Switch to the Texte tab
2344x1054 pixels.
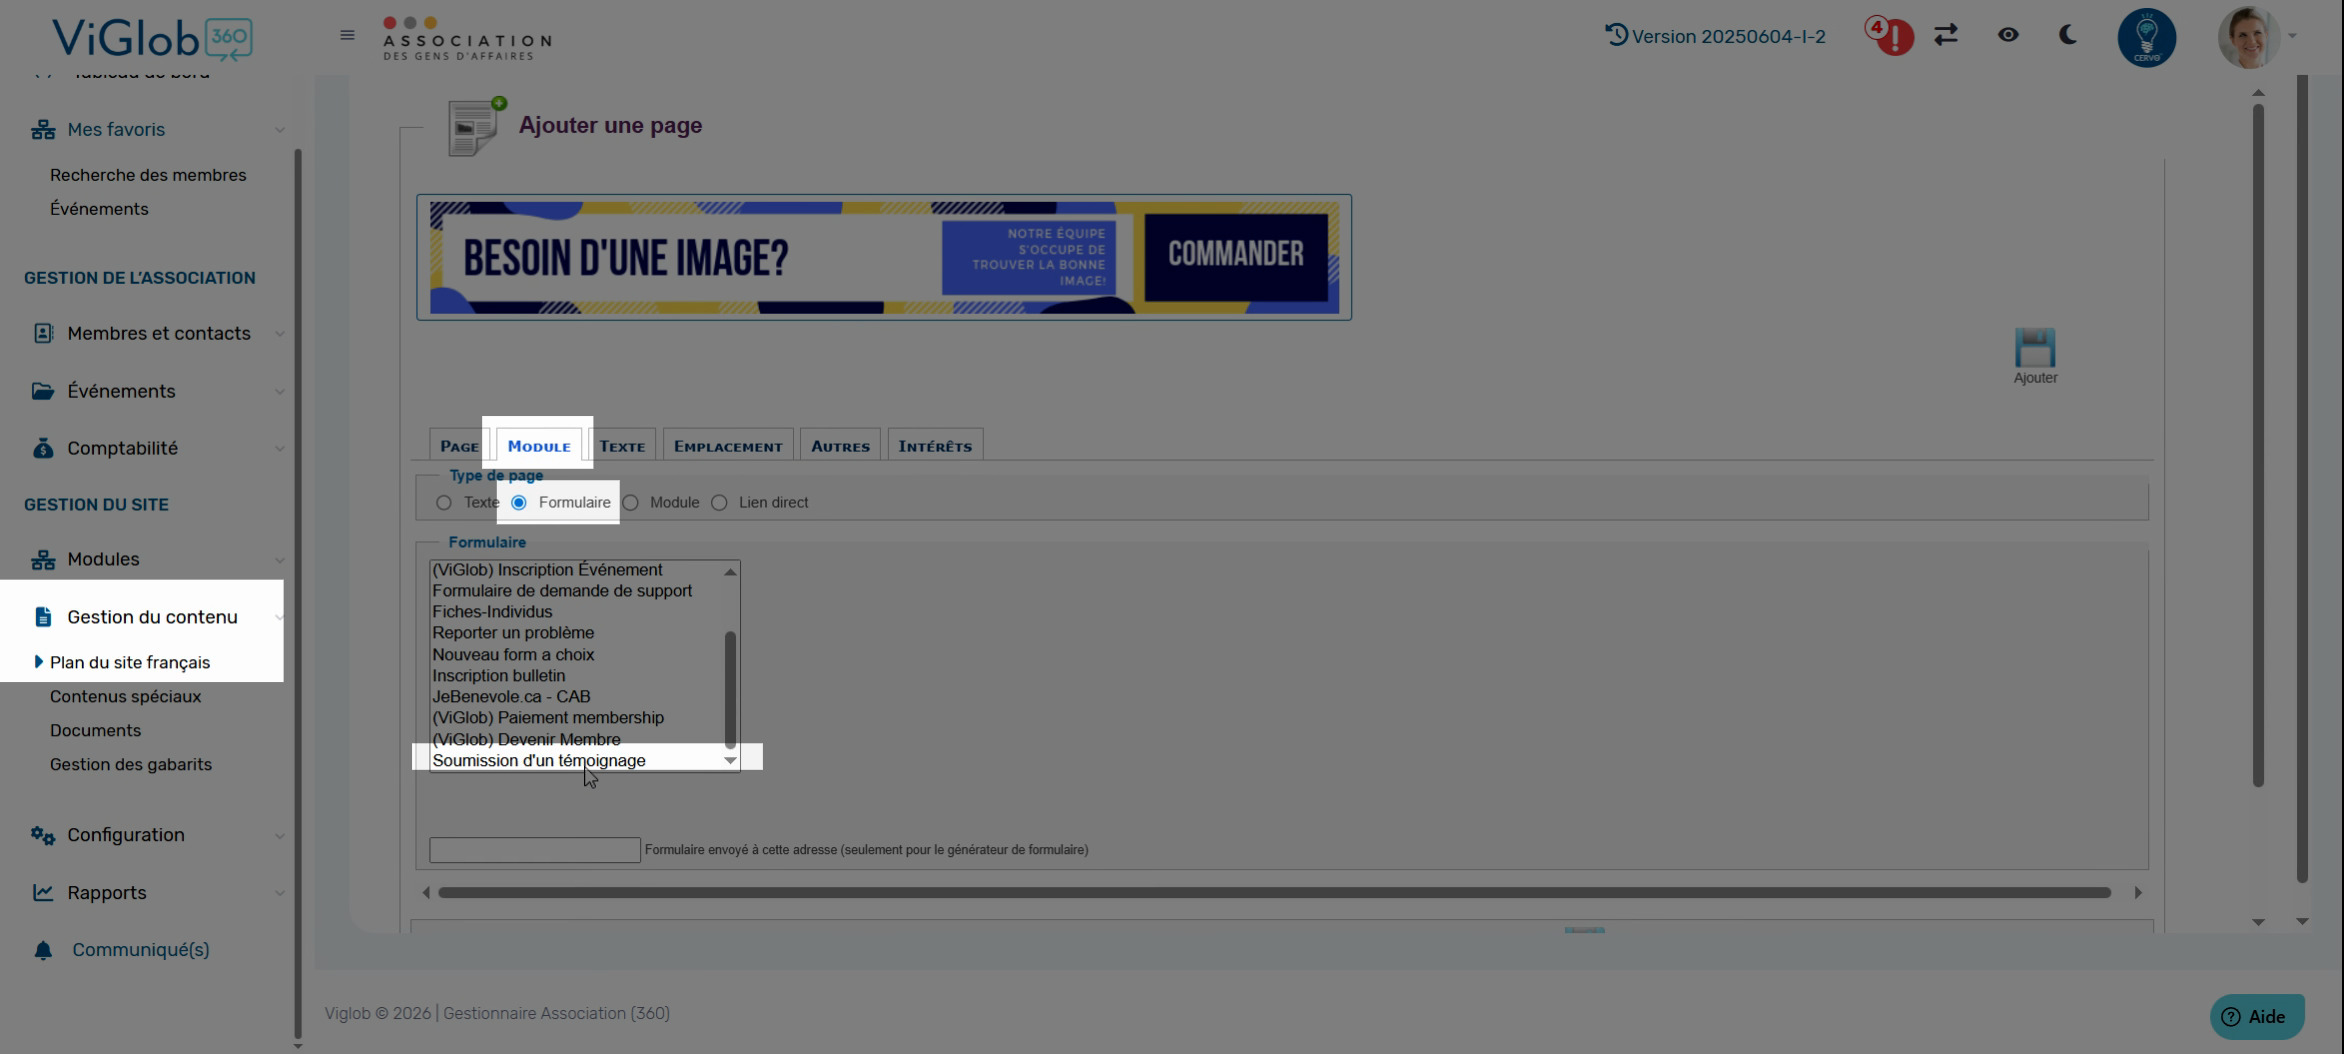click(x=622, y=446)
